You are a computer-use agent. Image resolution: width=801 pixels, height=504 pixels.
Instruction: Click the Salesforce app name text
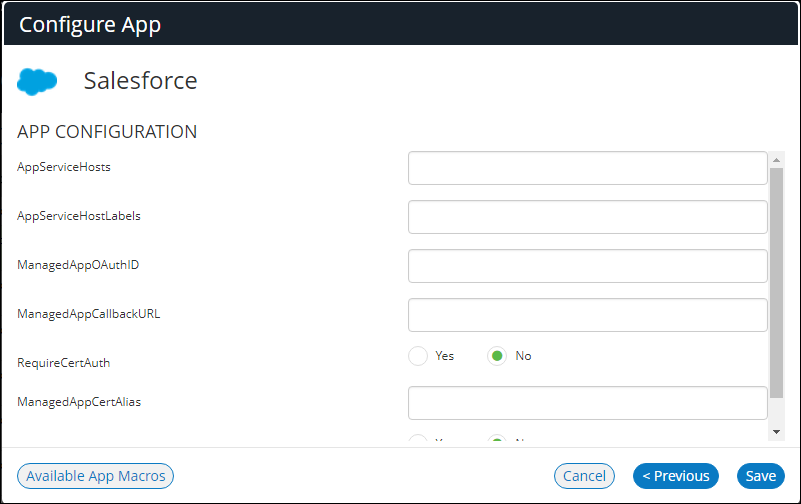pyautogui.click(x=140, y=81)
